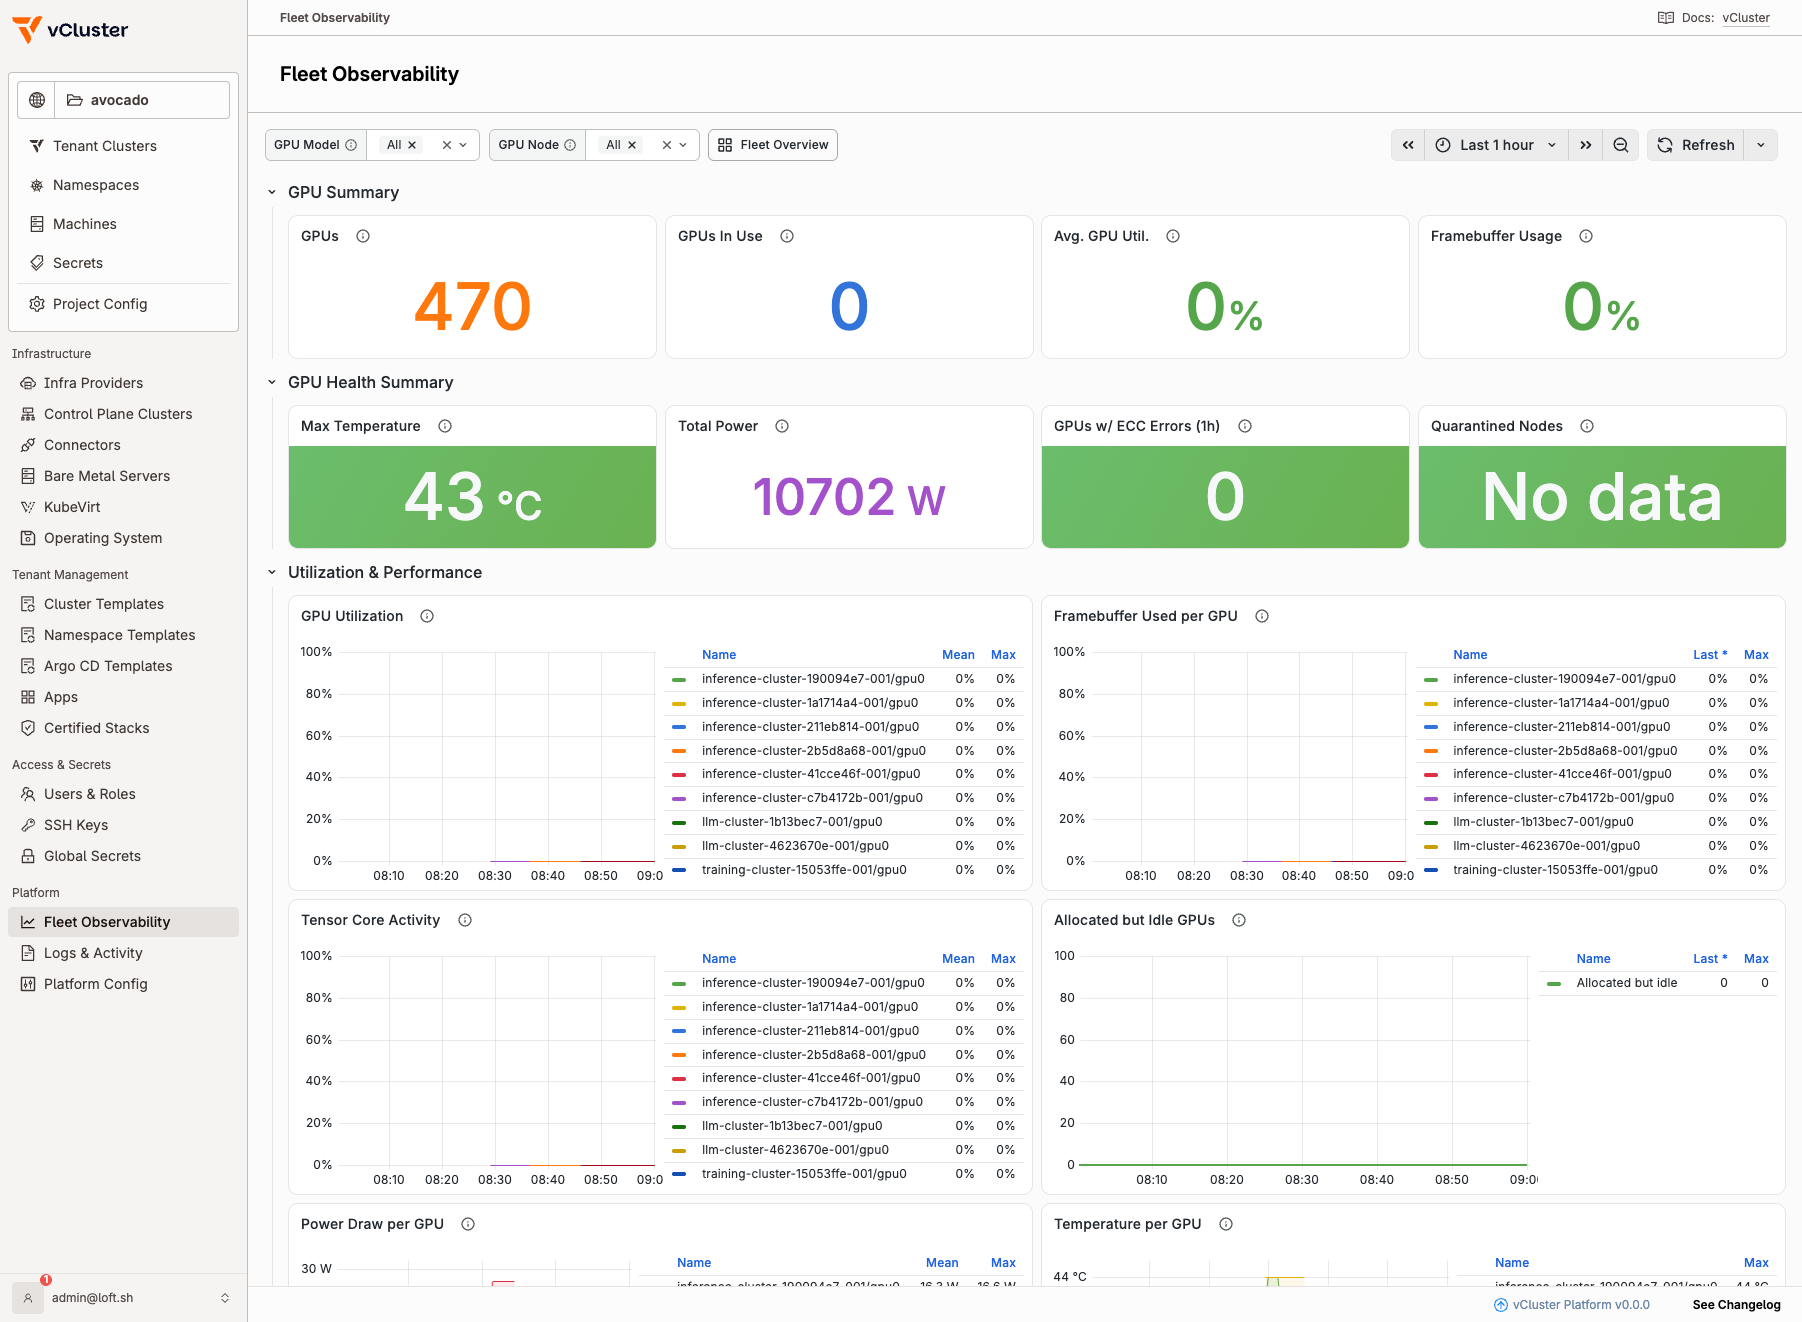The height and width of the screenshot is (1322, 1802).
Task: Collapse the GPU Summary section
Action: (272, 192)
